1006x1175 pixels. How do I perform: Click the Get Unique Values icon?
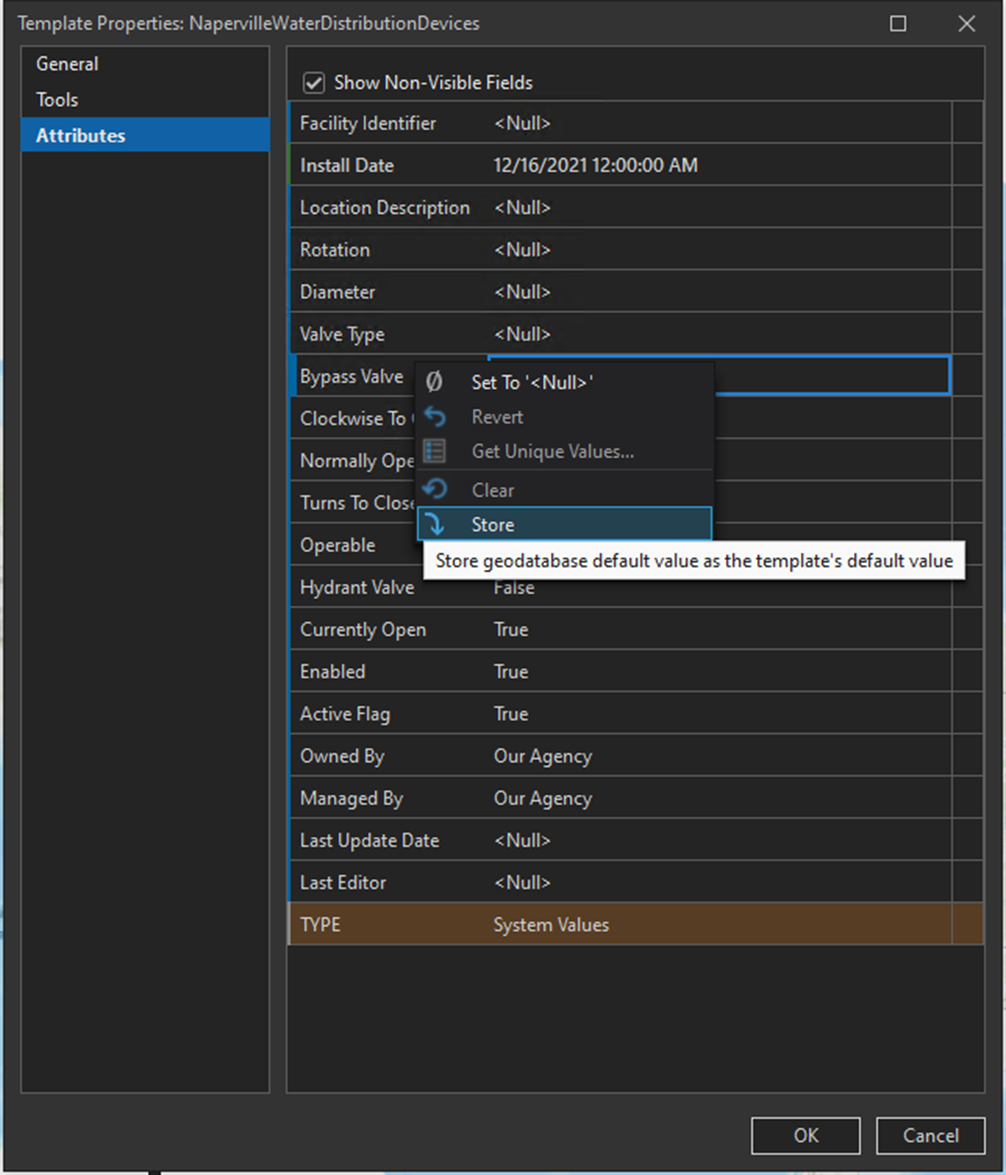click(x=434, y=451)
